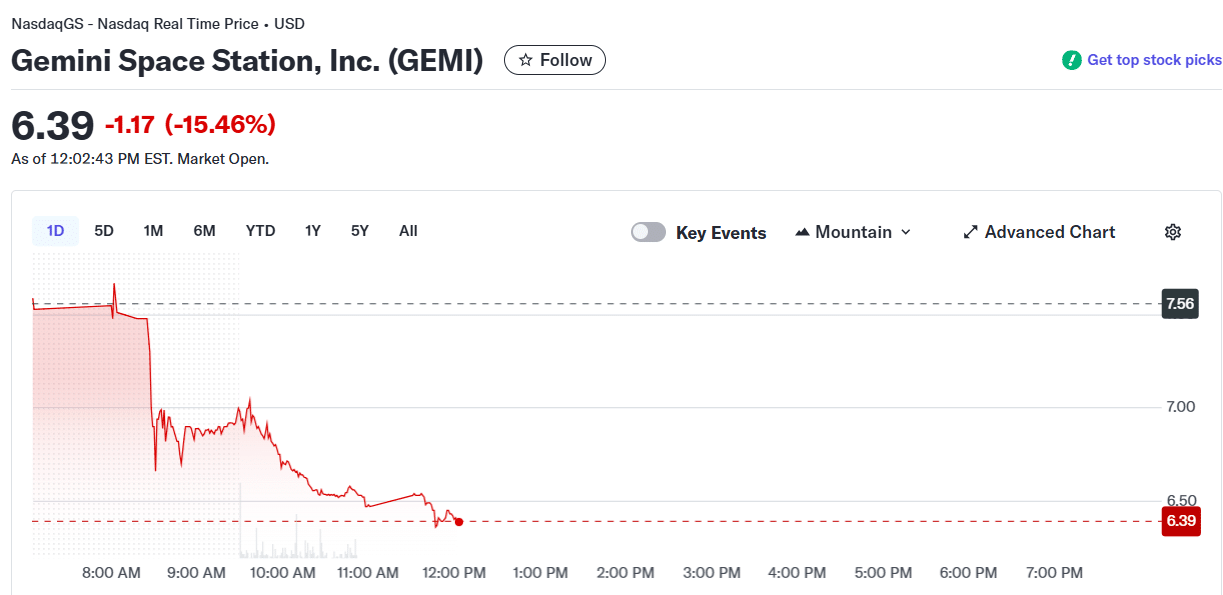
Task: Click the 7.56 previous close label
Action: (x=1180, y=303)
